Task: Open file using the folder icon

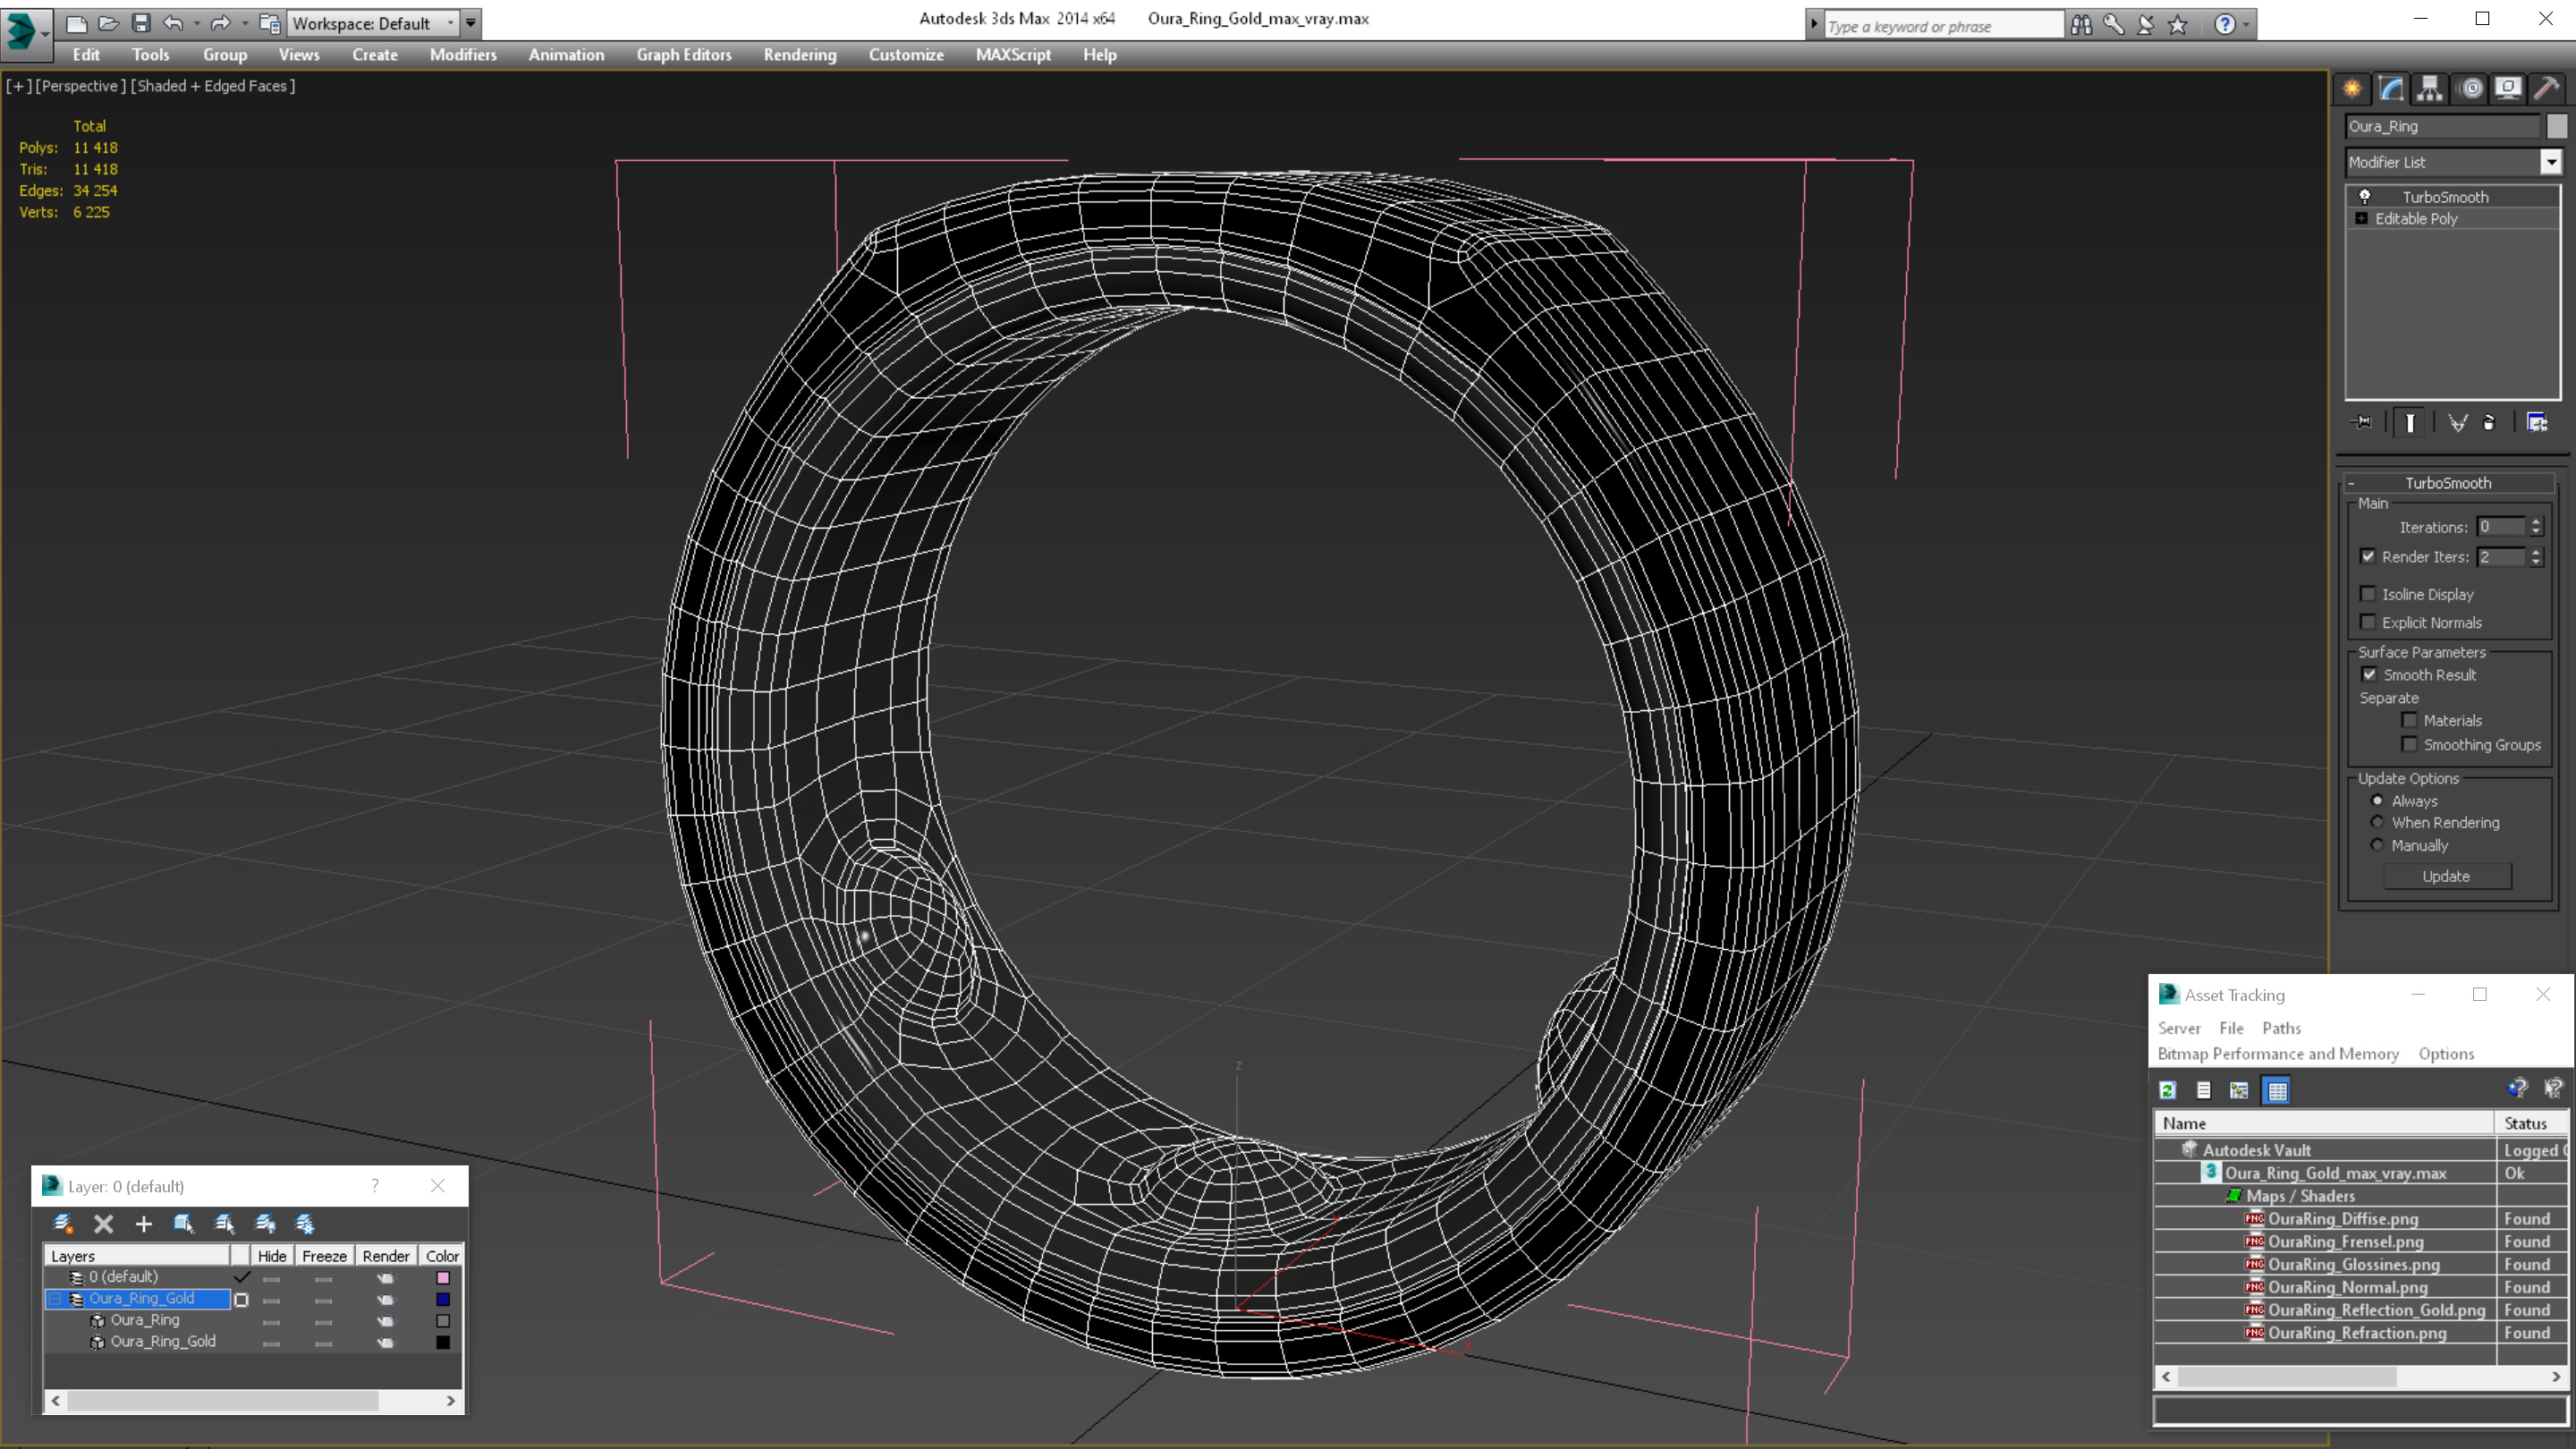Action: coord(108,23)
